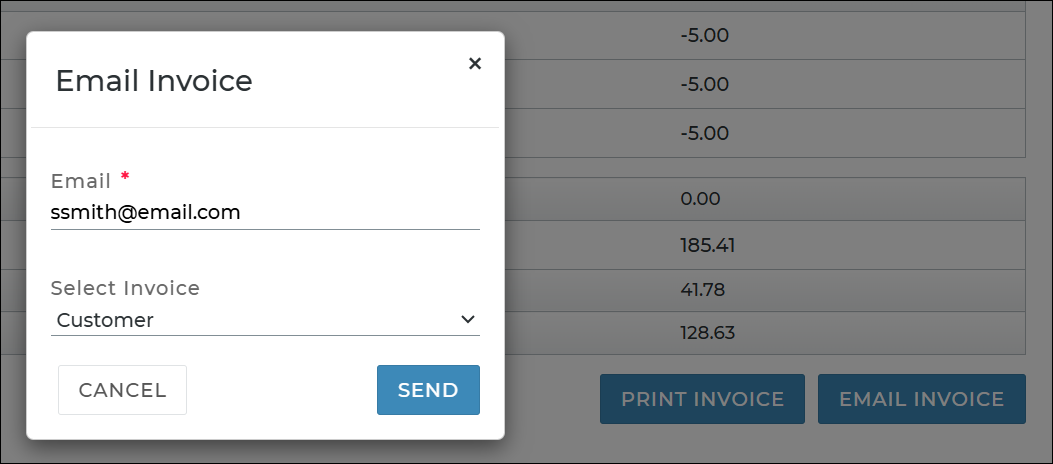Image resolution: width=1053 pixels, height=464 pixels.
Task: Click the Email Invoice button behind dialog
Action: (x=921, y=399)
